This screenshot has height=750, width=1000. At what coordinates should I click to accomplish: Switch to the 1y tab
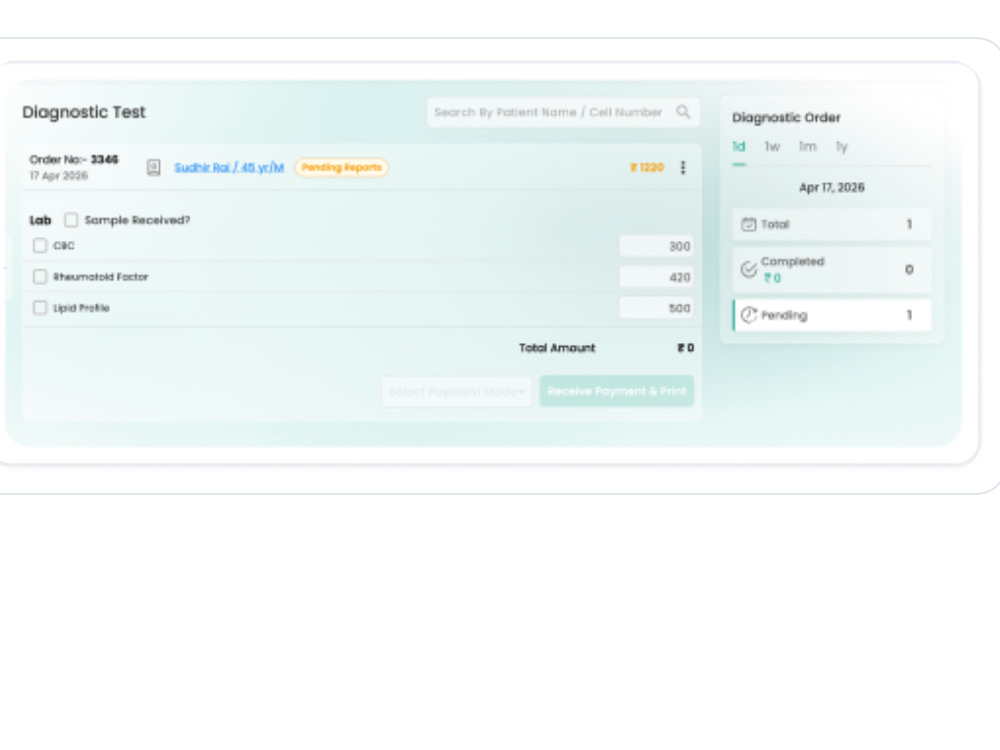pyautogui.click(x=842, y=147)
